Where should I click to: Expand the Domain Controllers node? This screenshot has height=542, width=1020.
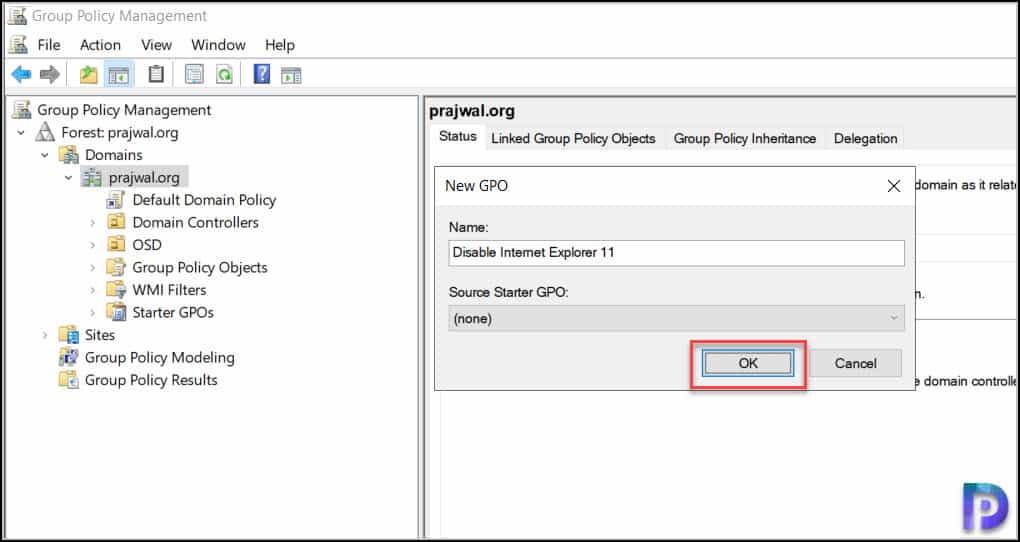click(x=92, y=223)
